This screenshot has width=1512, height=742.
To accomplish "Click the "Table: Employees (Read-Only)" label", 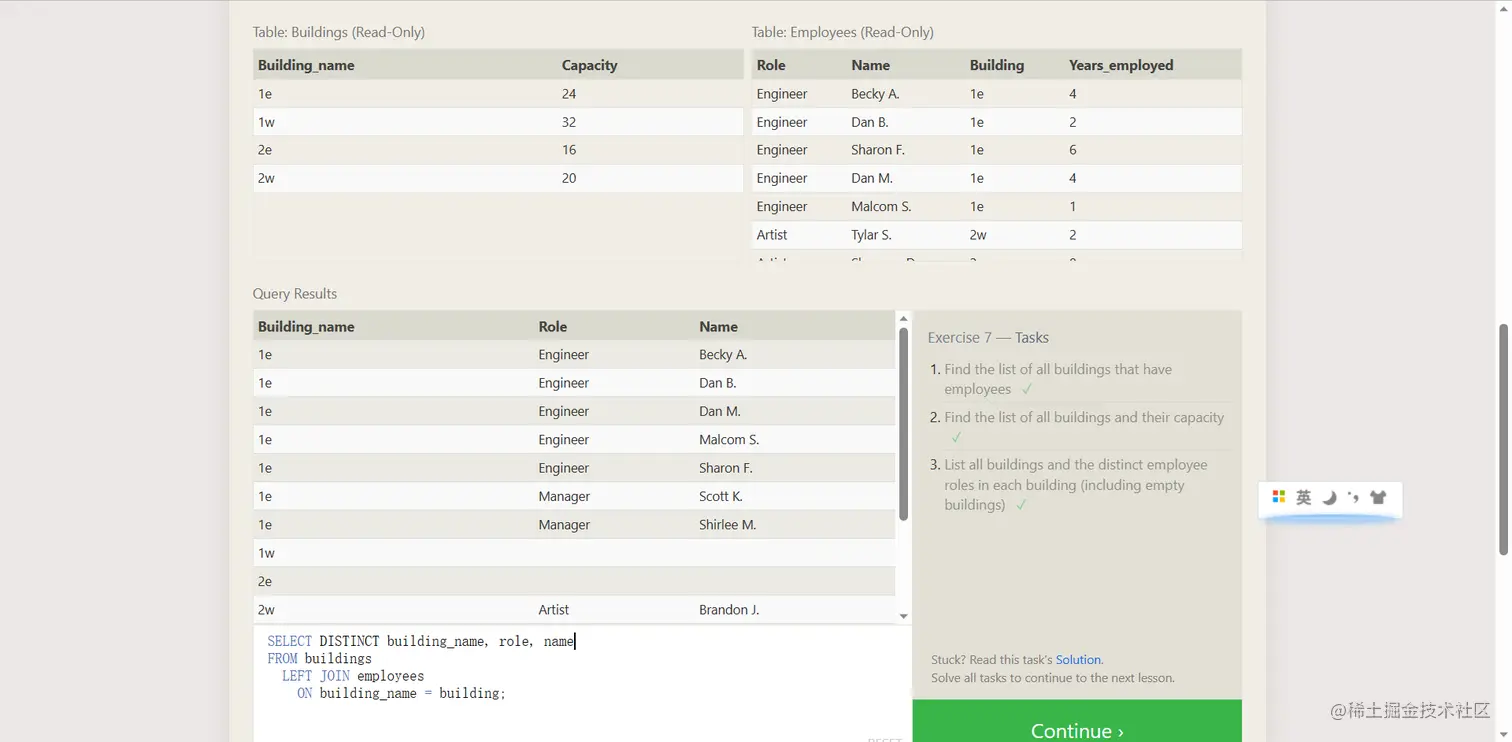I will click(x=843, y=32).
